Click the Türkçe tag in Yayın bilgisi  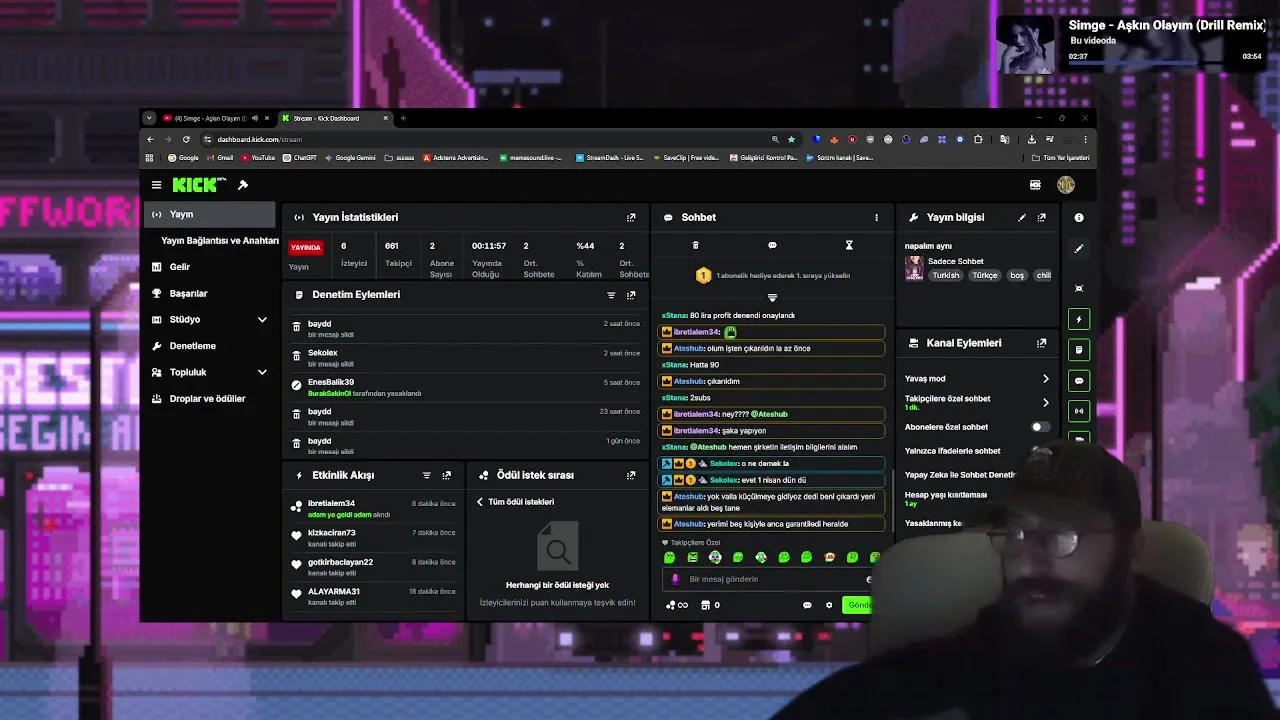[985, 275]
